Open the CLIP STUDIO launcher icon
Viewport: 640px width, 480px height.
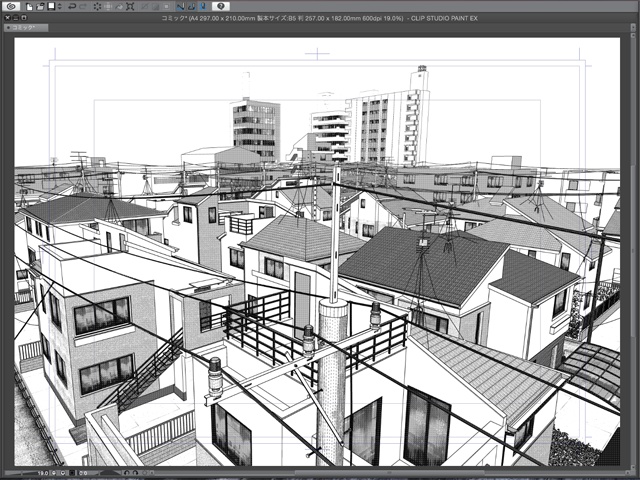tap(11, 6)
